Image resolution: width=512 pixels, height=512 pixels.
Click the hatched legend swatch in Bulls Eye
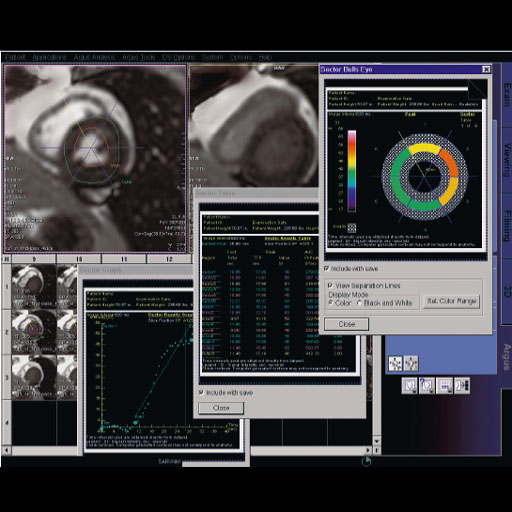pos(352,228)
